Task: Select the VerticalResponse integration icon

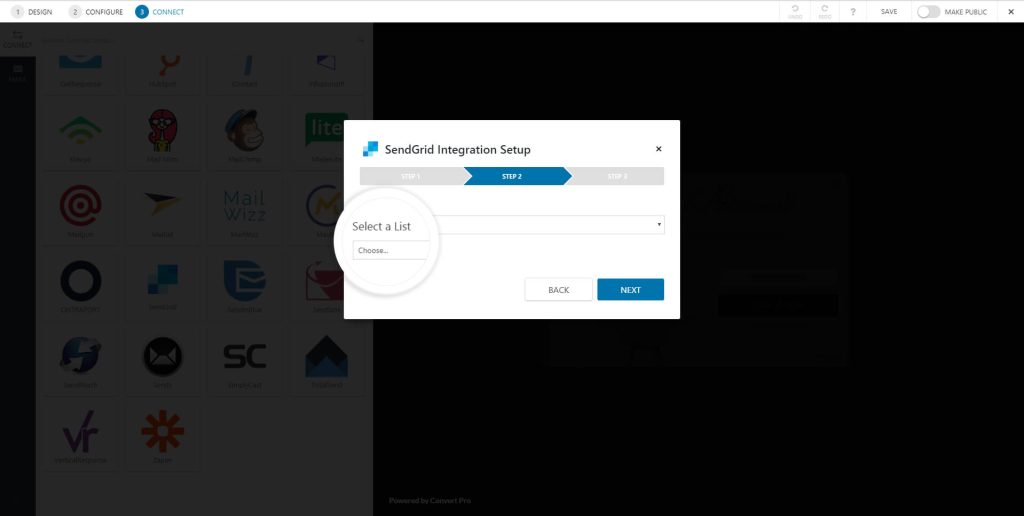Action: (x=80, y=431)
